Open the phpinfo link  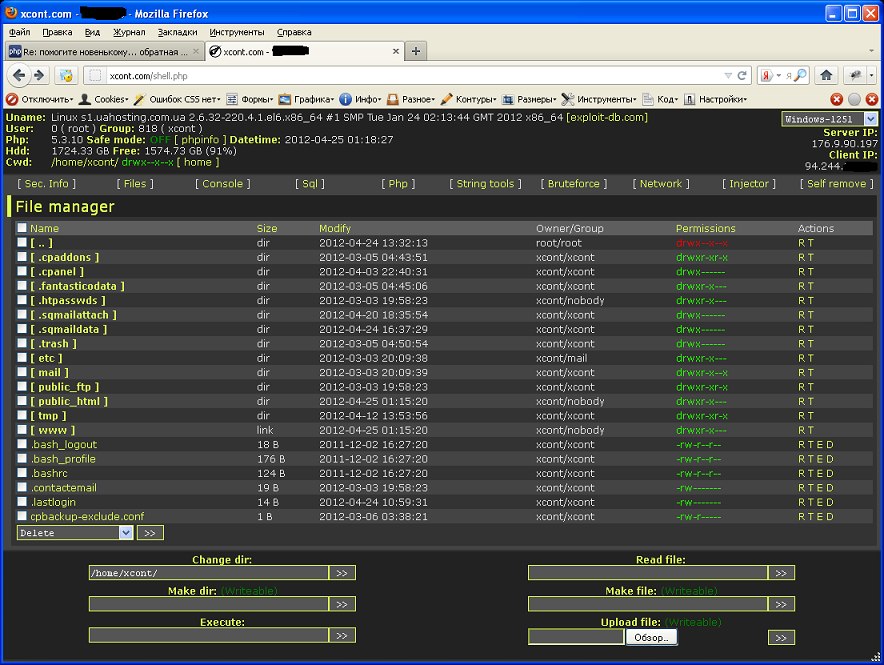click(x=200, y=140)
